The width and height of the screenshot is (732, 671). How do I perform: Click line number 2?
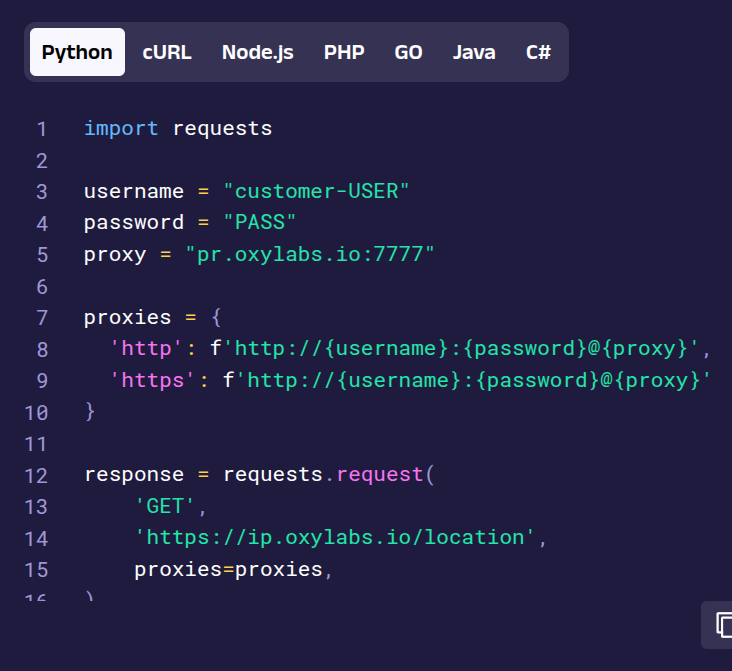[42, 161]
